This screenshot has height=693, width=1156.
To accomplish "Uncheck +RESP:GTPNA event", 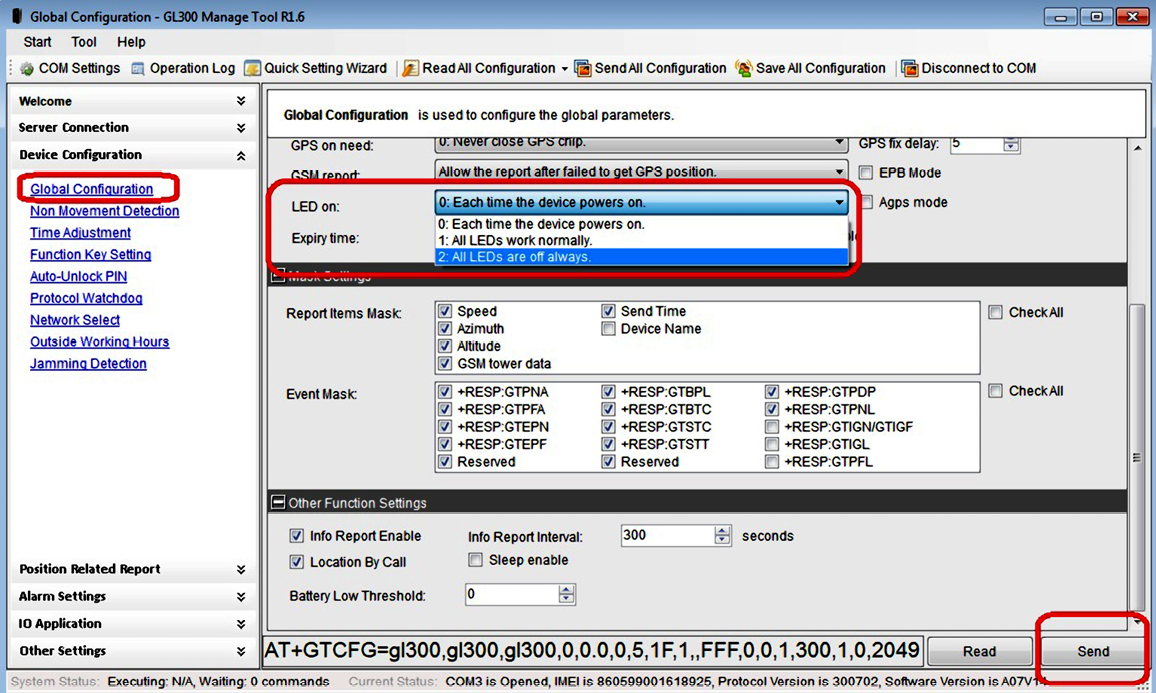I will 445,391.
